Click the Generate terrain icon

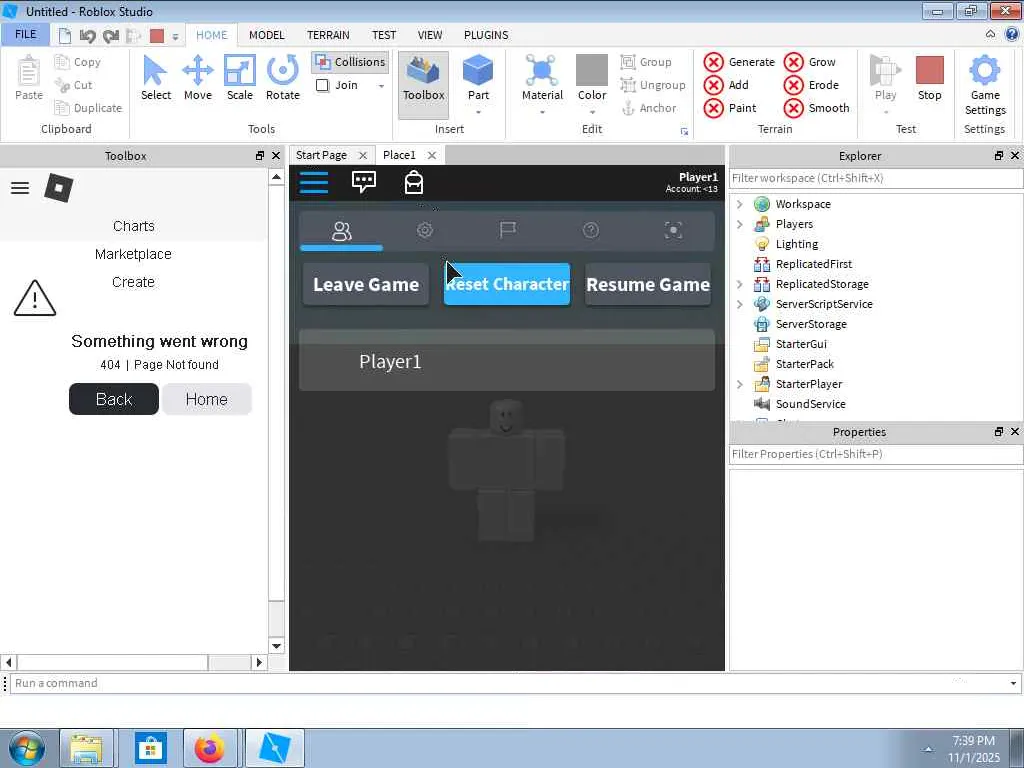tap(713, 62)
